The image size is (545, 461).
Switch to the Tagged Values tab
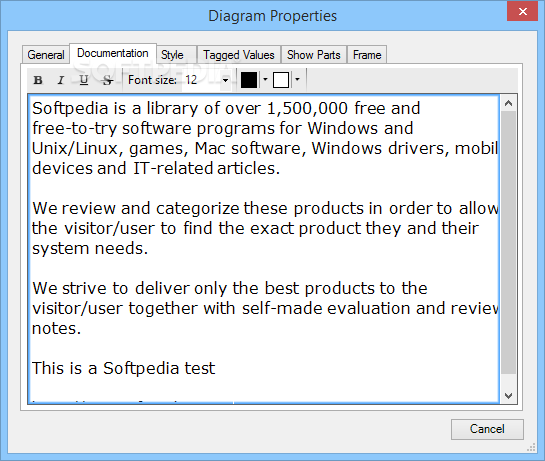[x=239, y=55]
